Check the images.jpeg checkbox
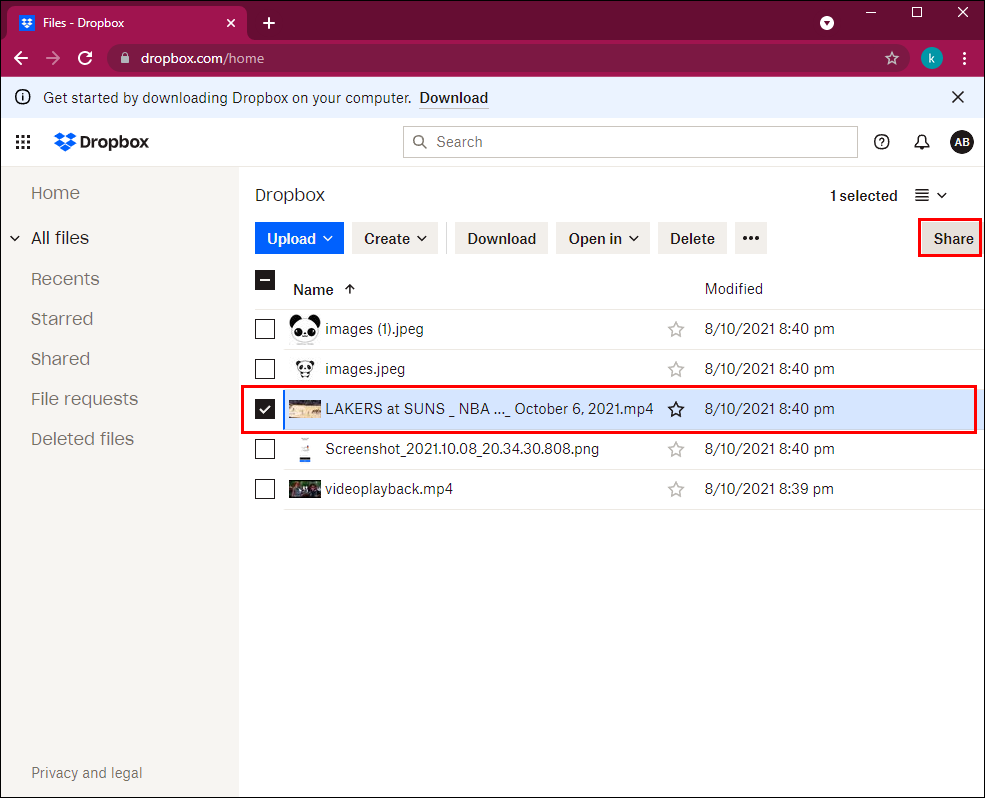This screenshot has height=798, width=985. (264, 369)
